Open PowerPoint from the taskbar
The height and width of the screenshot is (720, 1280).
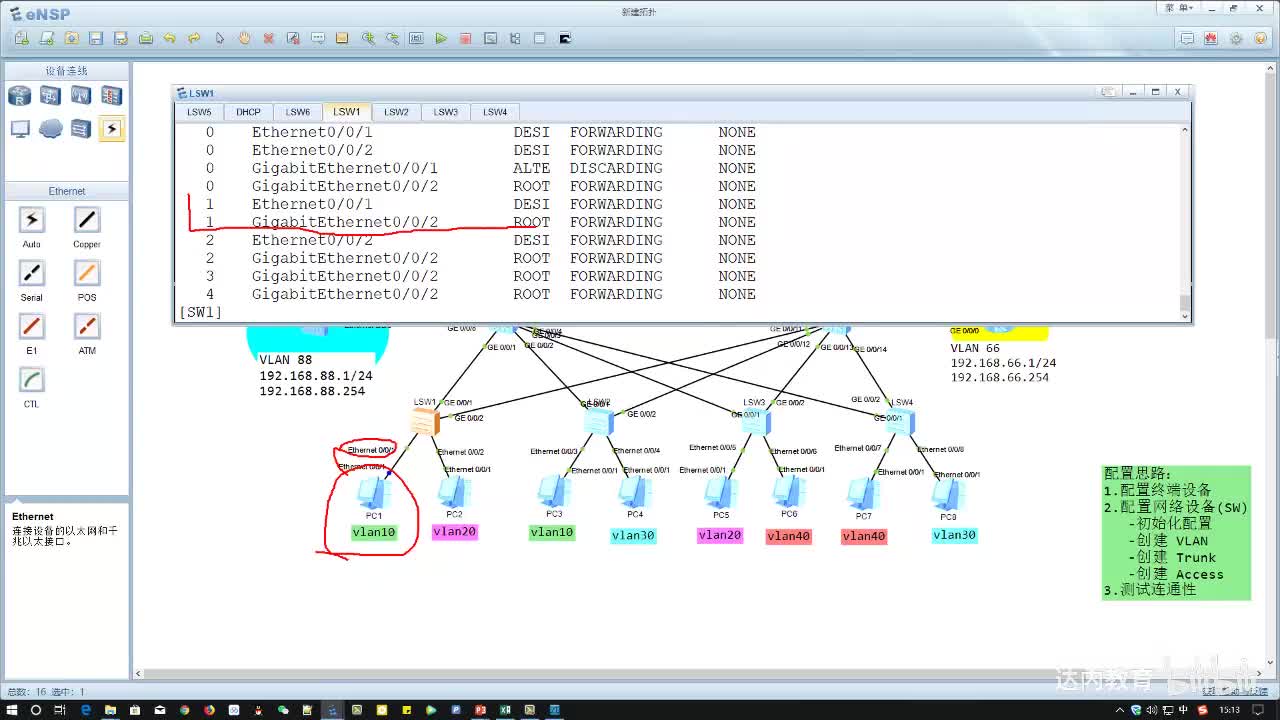[480, 710]
